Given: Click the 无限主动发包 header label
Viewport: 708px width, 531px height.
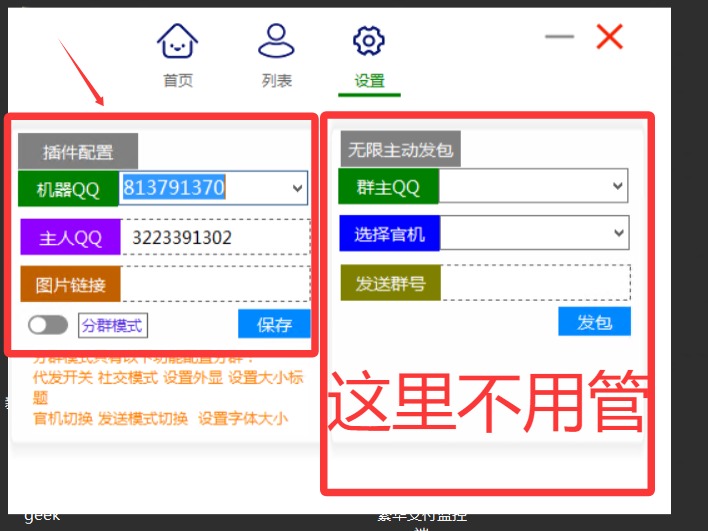Looking at the screenshot, I should [400, 150].
